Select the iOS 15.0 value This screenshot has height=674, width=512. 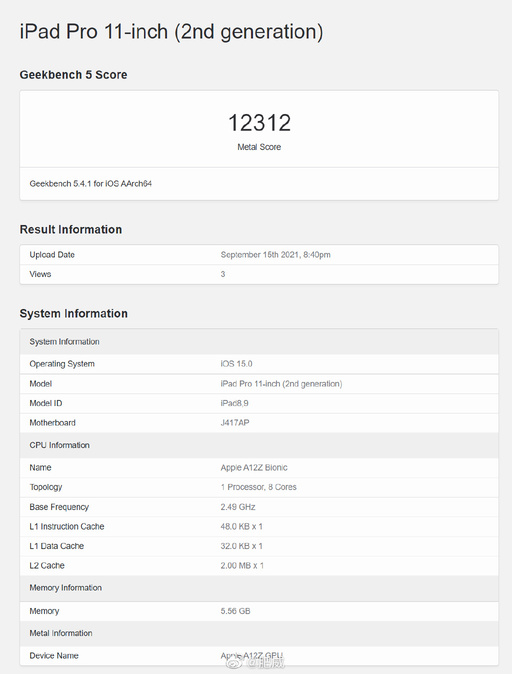[236, 364]
